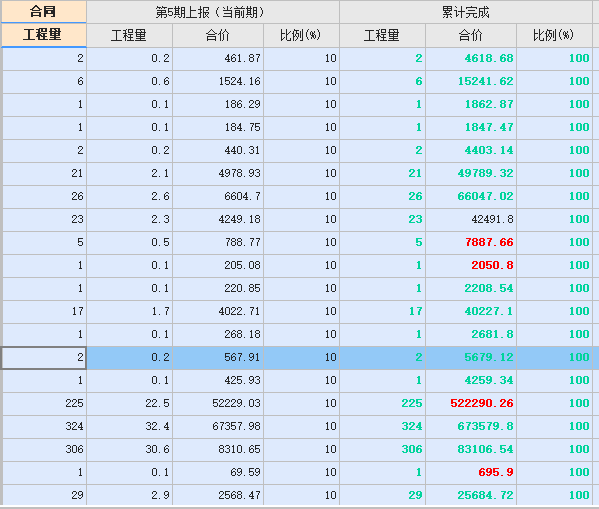
Task: Click the red cumulative total 695.9
Action: (471, 472)
